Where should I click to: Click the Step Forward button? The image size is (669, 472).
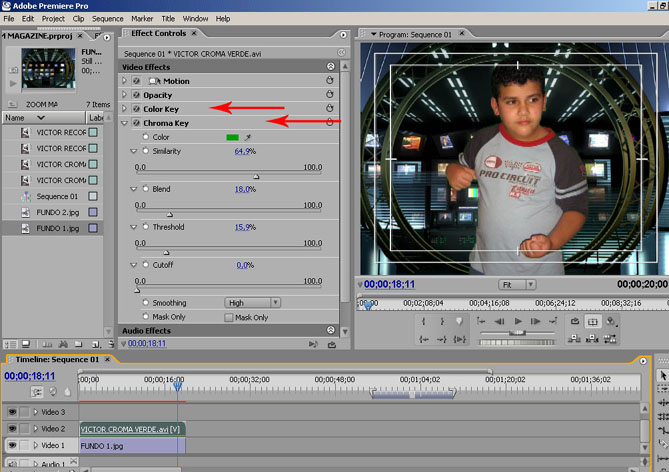(x=538, y=322)
